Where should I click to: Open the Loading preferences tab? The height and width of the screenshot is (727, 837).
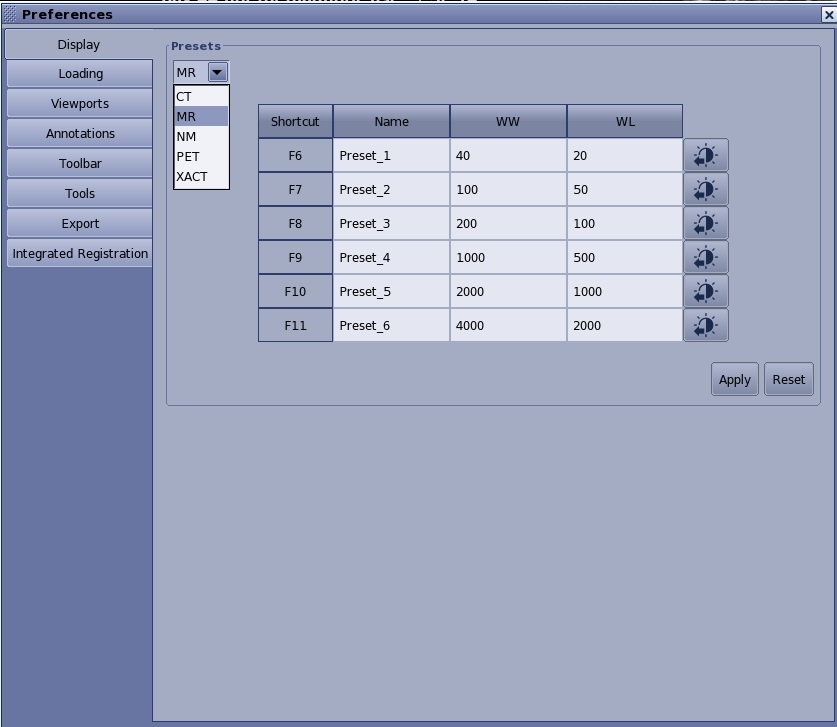tap(80, 74)
